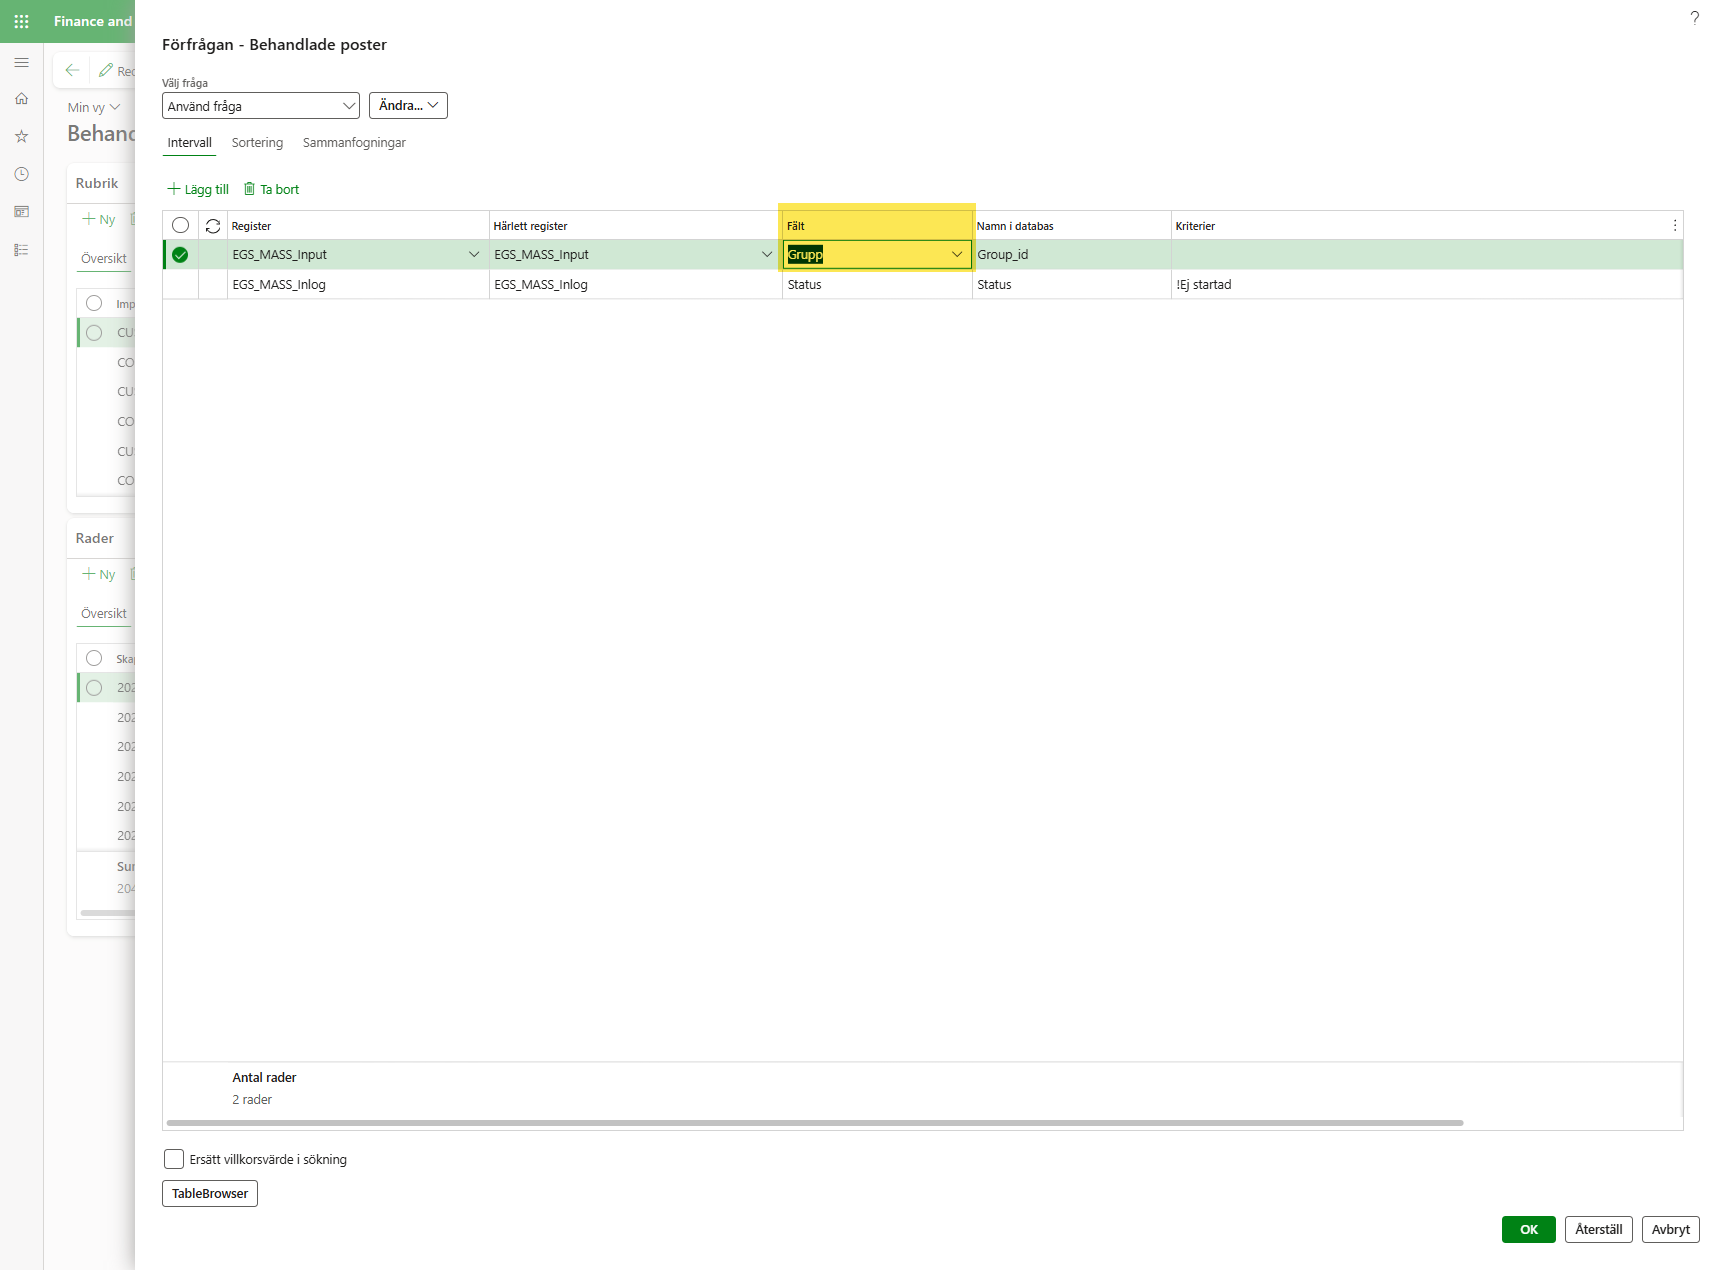
Task: Enable Ersätt villkorsvärde i sökning checkbox
Action: click(x=174, y=1159)
